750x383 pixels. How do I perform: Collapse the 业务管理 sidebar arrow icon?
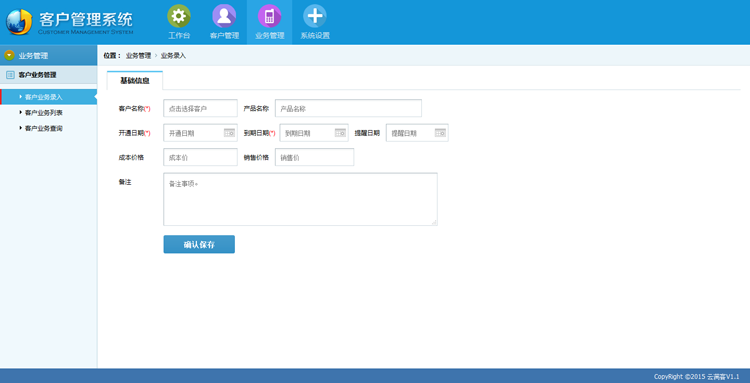(x=9, y=55)
